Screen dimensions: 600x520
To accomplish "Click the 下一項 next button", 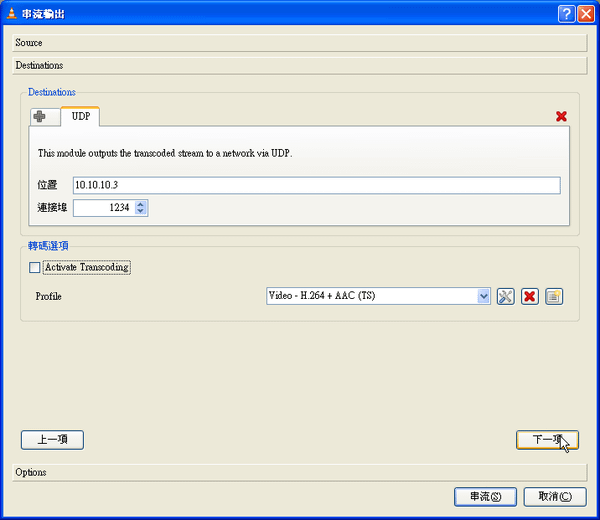I will pyautogui.click(x=547, y=440).
